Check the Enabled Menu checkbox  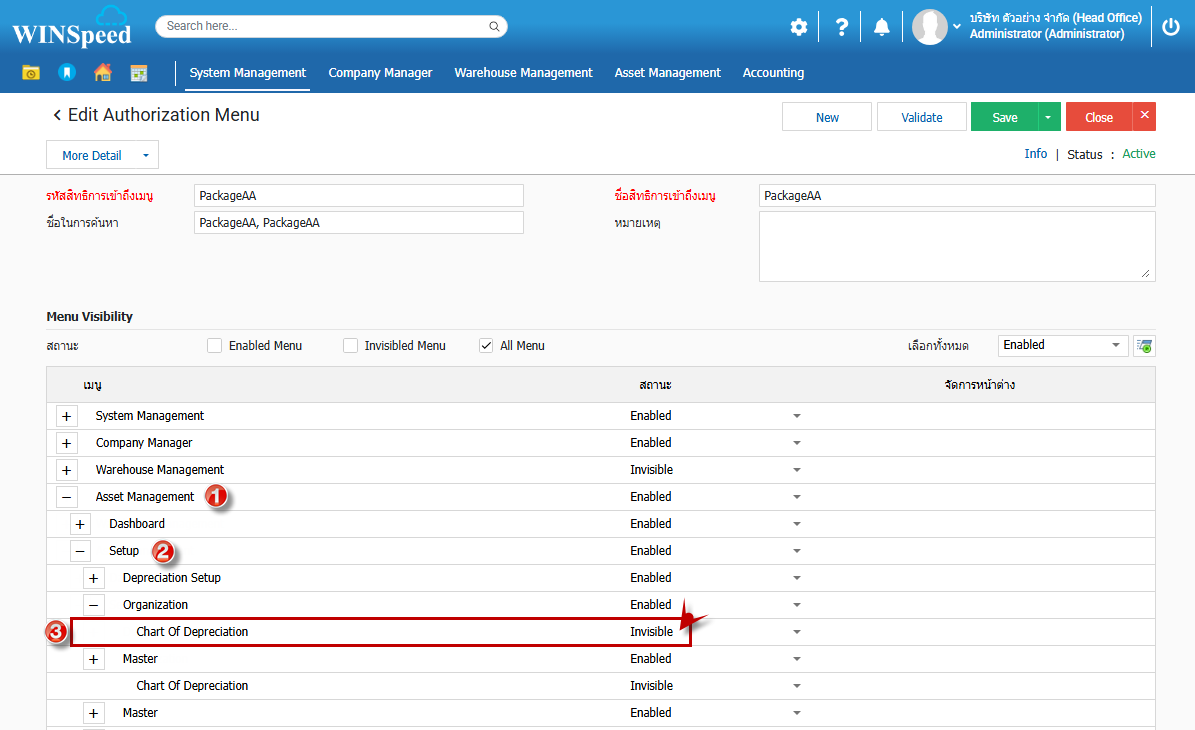point(214,346)
